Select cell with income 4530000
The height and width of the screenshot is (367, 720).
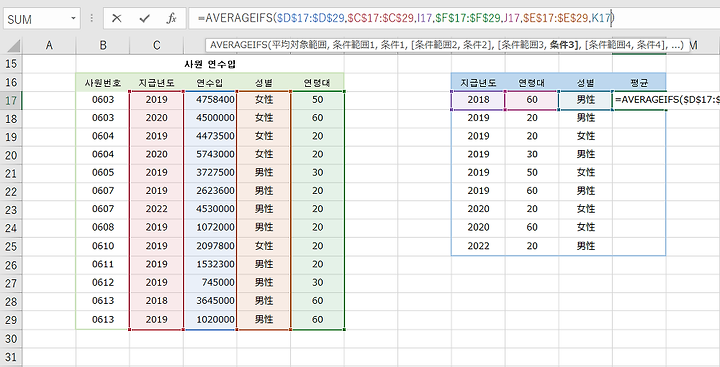click(x=210, y=209)
